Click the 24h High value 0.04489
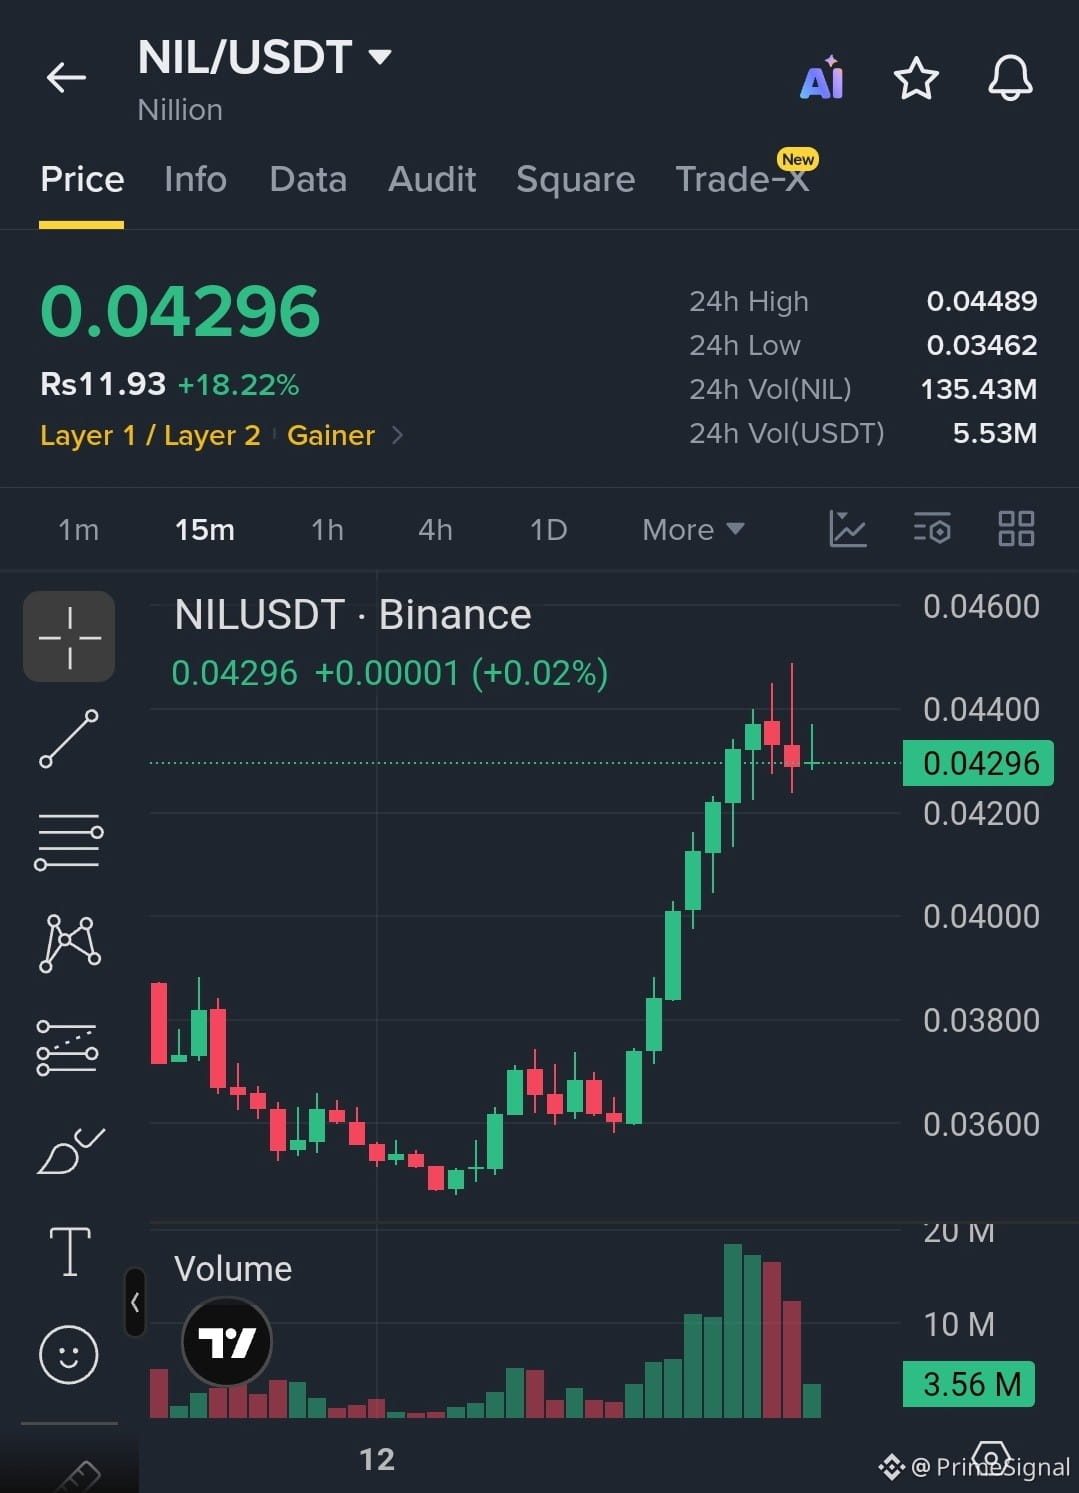Viewport: 1079px width, 1493px height. [x=982, y=301]
